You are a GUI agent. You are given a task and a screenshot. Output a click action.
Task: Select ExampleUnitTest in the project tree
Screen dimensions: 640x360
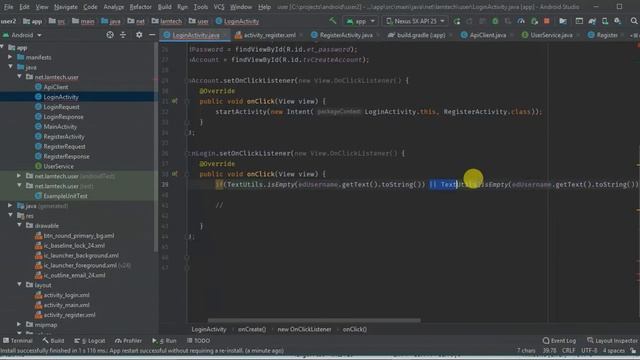click(65, 196)
